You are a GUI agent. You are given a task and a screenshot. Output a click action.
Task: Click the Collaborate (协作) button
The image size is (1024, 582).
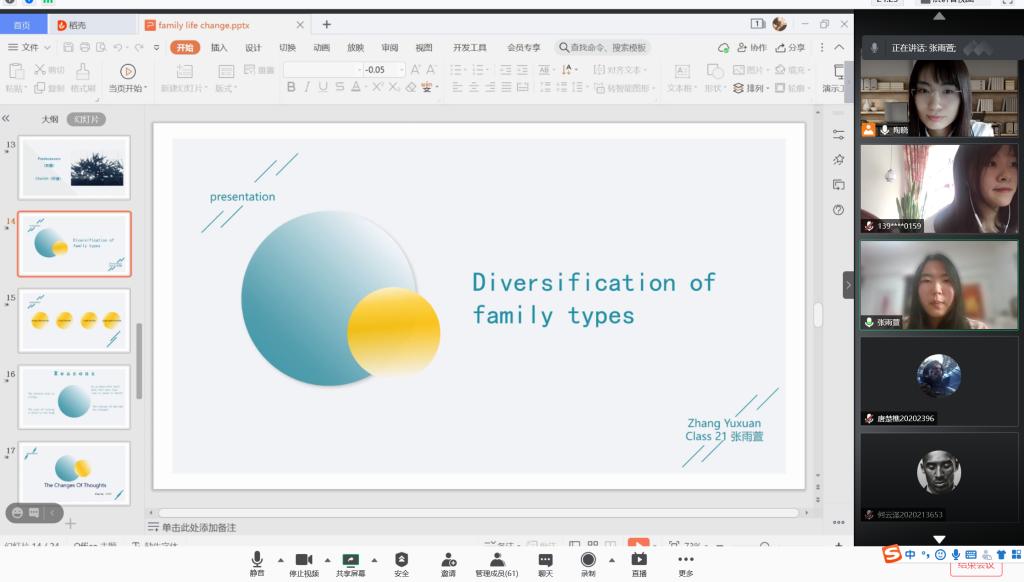coord(752,48)
